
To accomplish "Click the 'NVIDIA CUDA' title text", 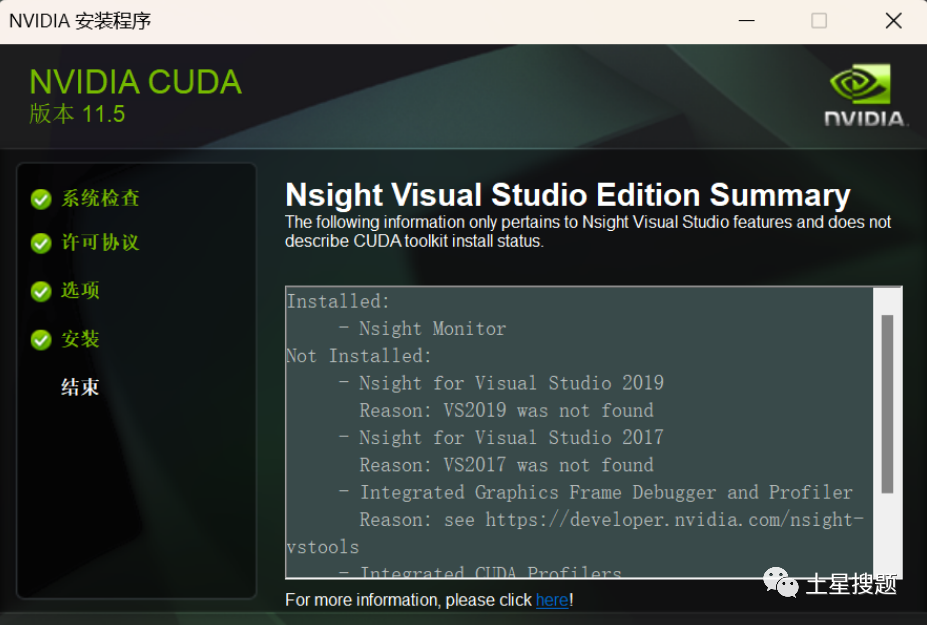I will [135, 82].
